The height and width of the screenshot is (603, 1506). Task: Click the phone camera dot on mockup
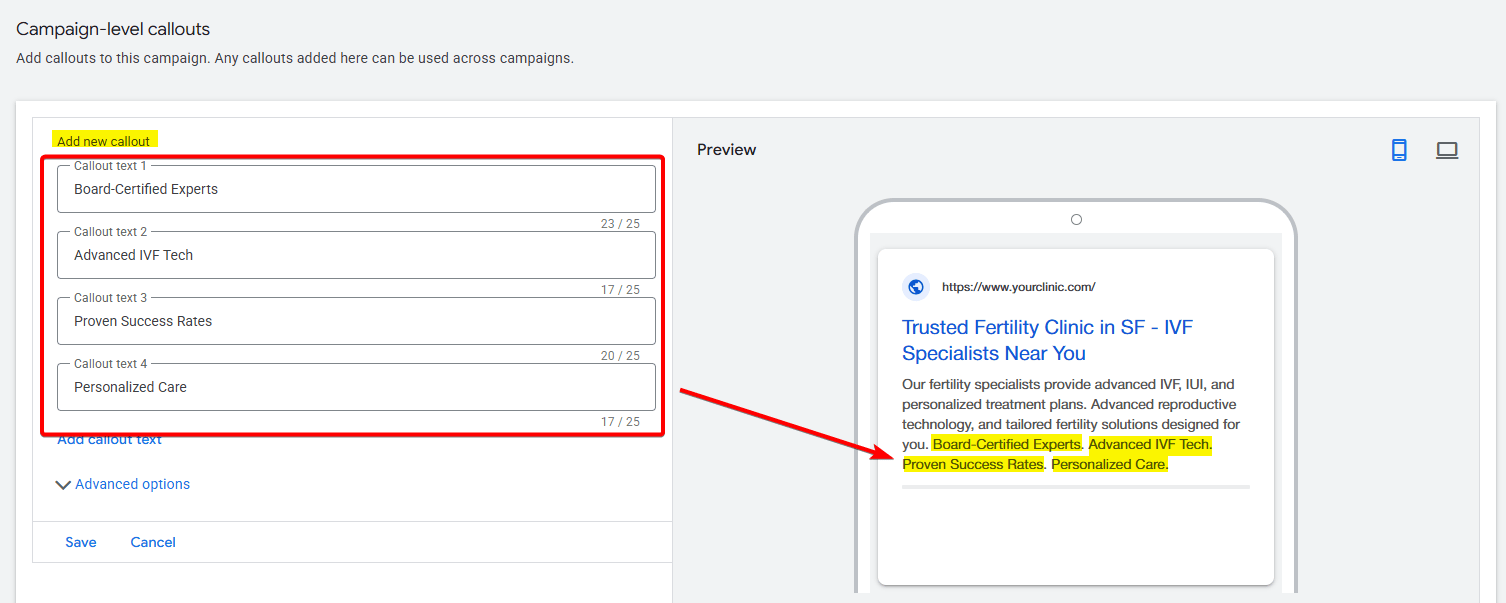click(x=1076, y=220)
